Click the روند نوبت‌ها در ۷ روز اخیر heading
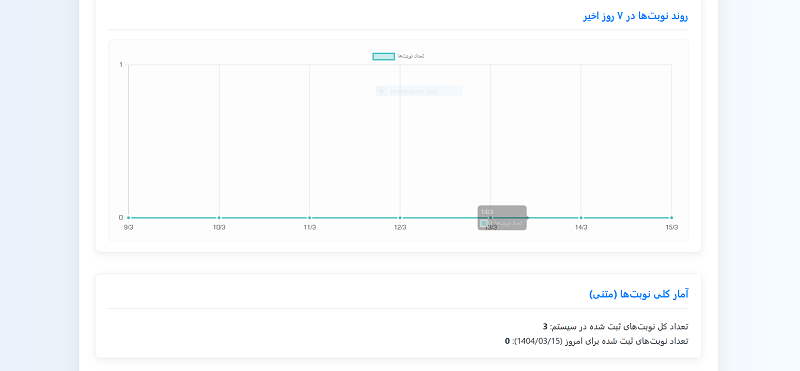The height and width of the screenshot is (371, 800). [635, 16]
